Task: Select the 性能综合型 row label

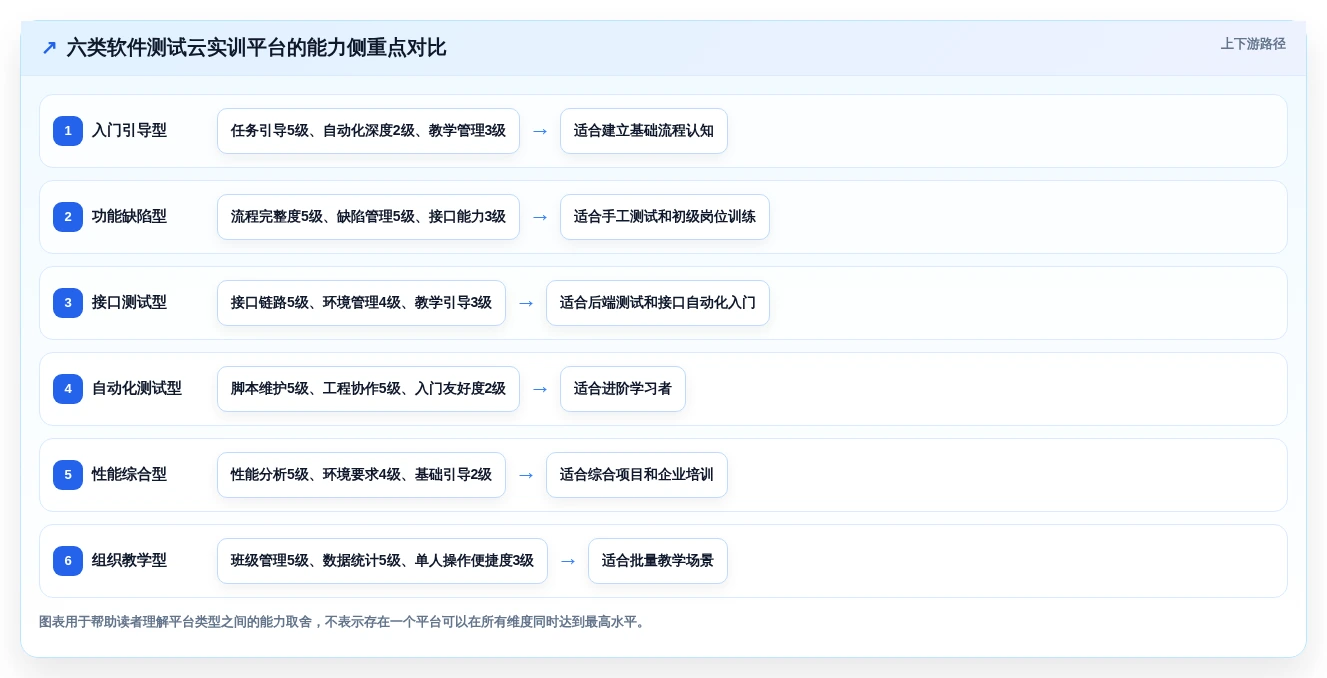Action: [129, 475]
